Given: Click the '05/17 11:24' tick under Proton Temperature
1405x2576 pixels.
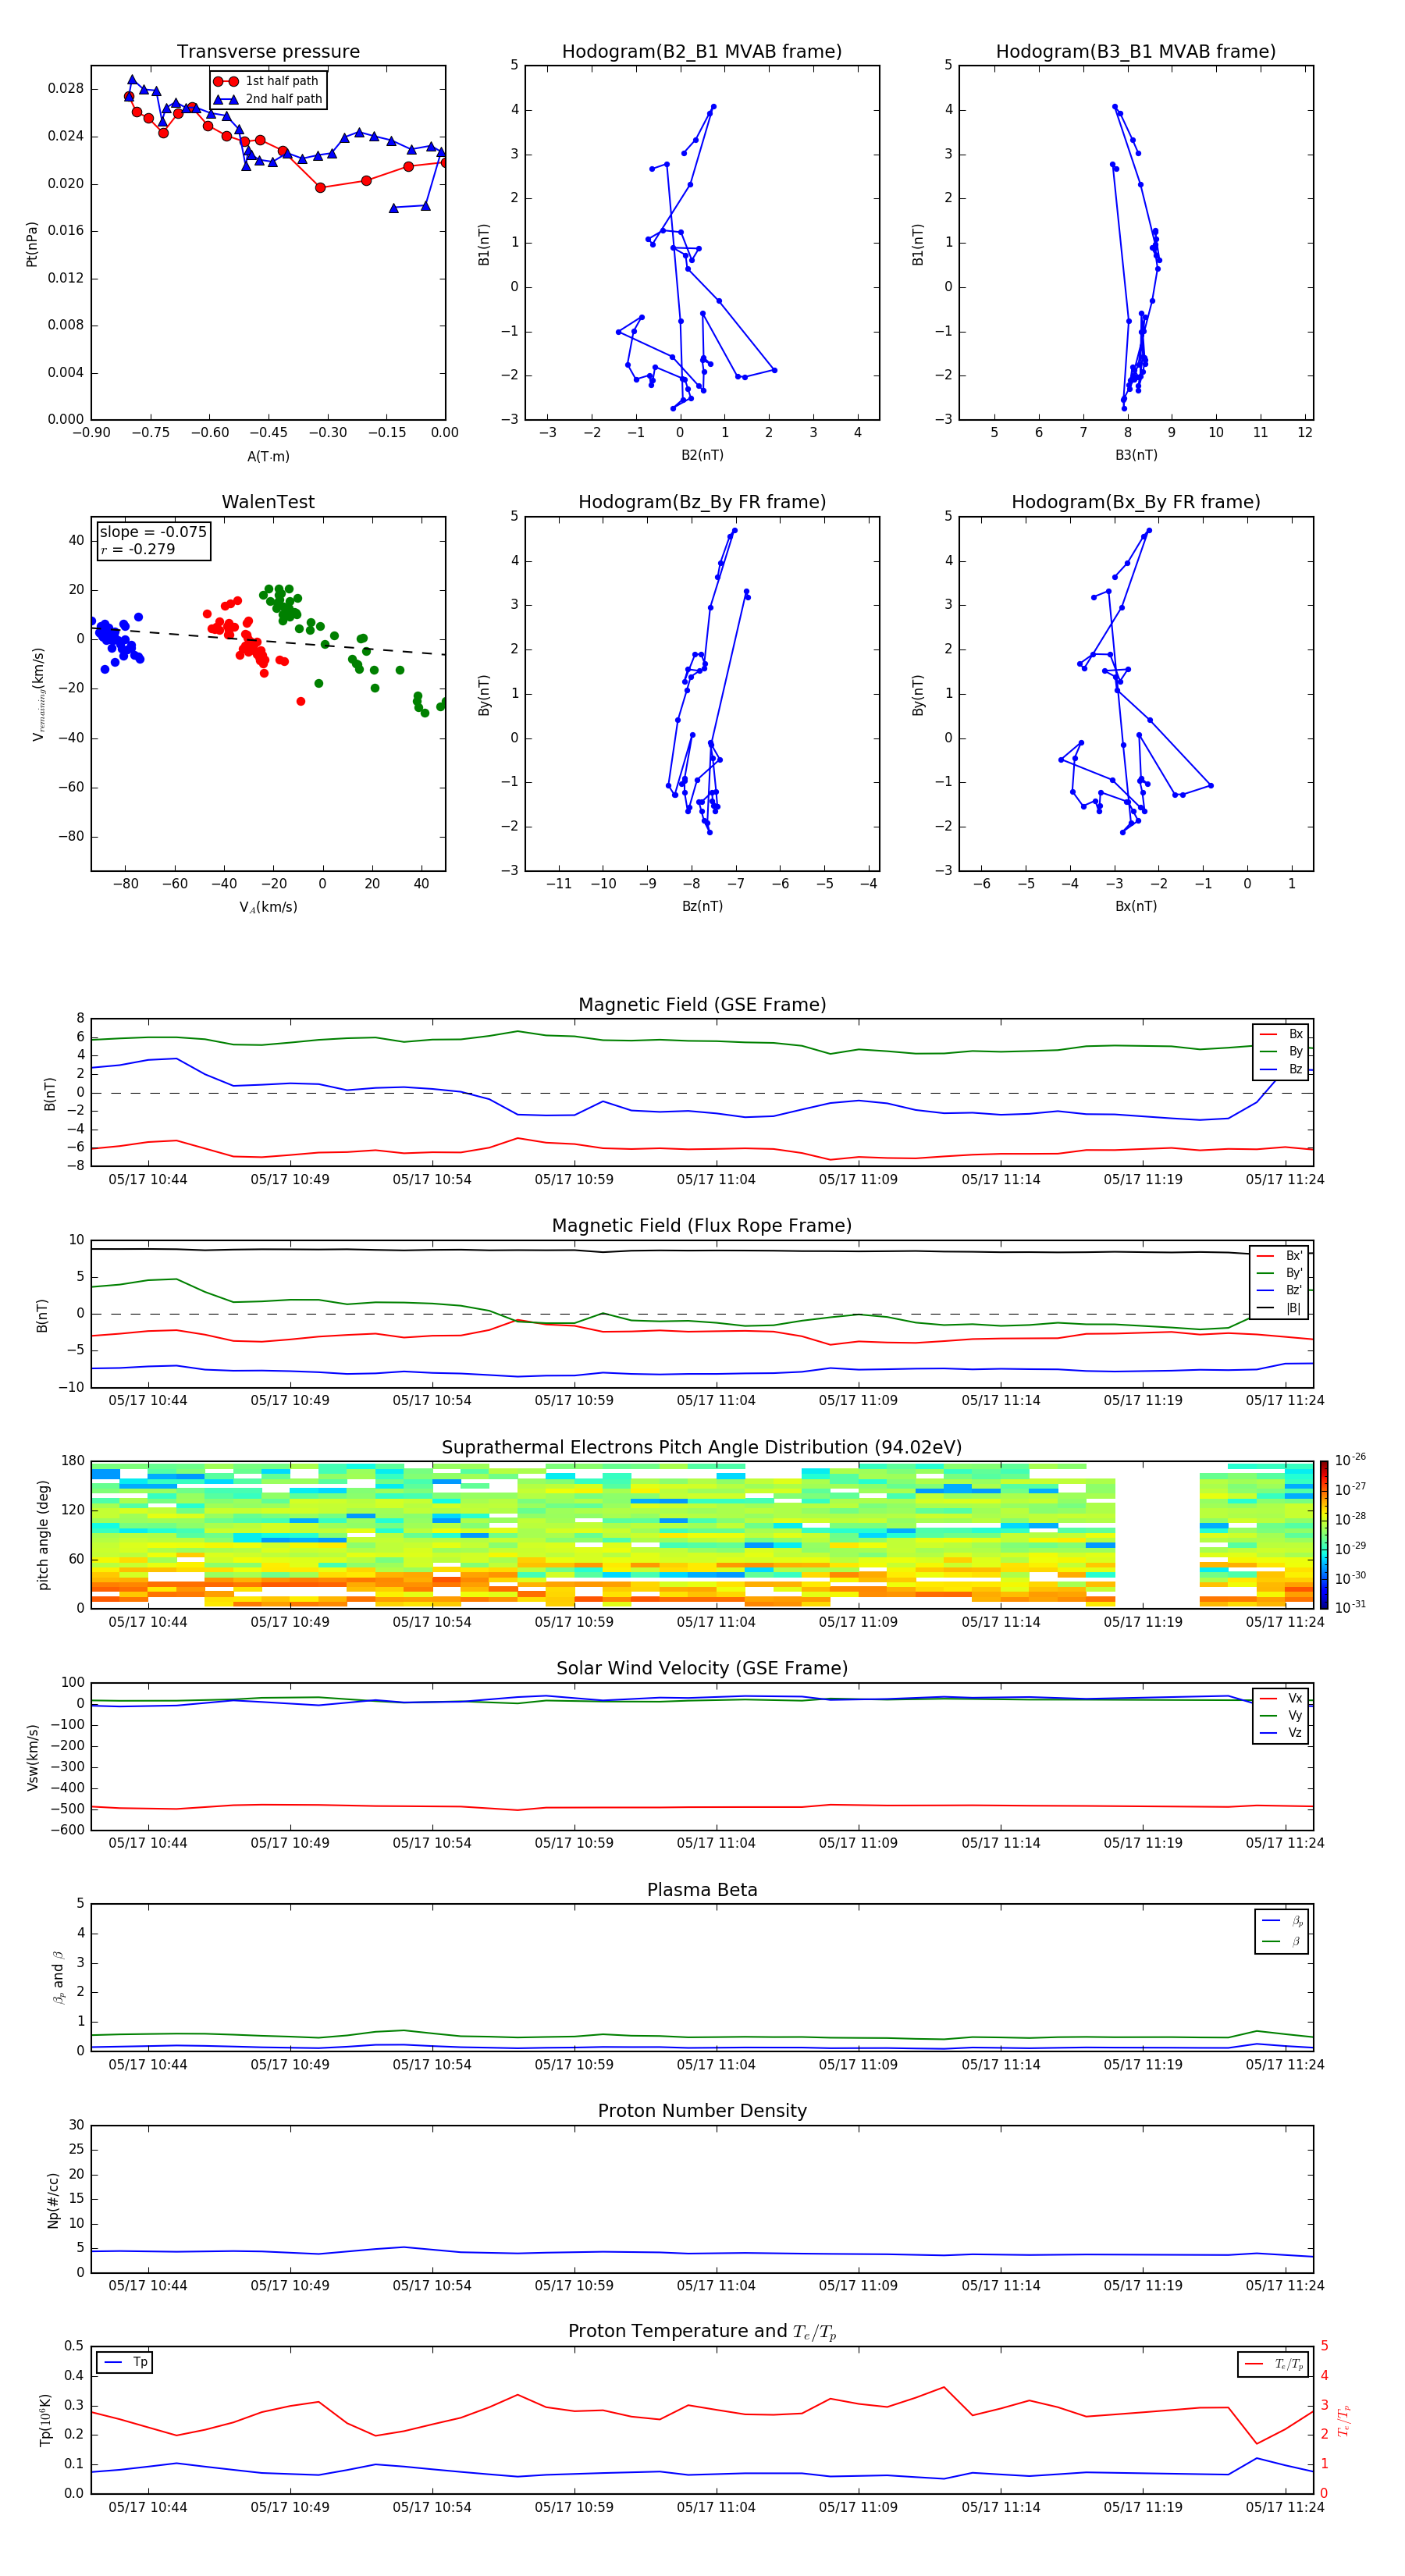Looking at the screenshot, I should tap(1285, 2507).
